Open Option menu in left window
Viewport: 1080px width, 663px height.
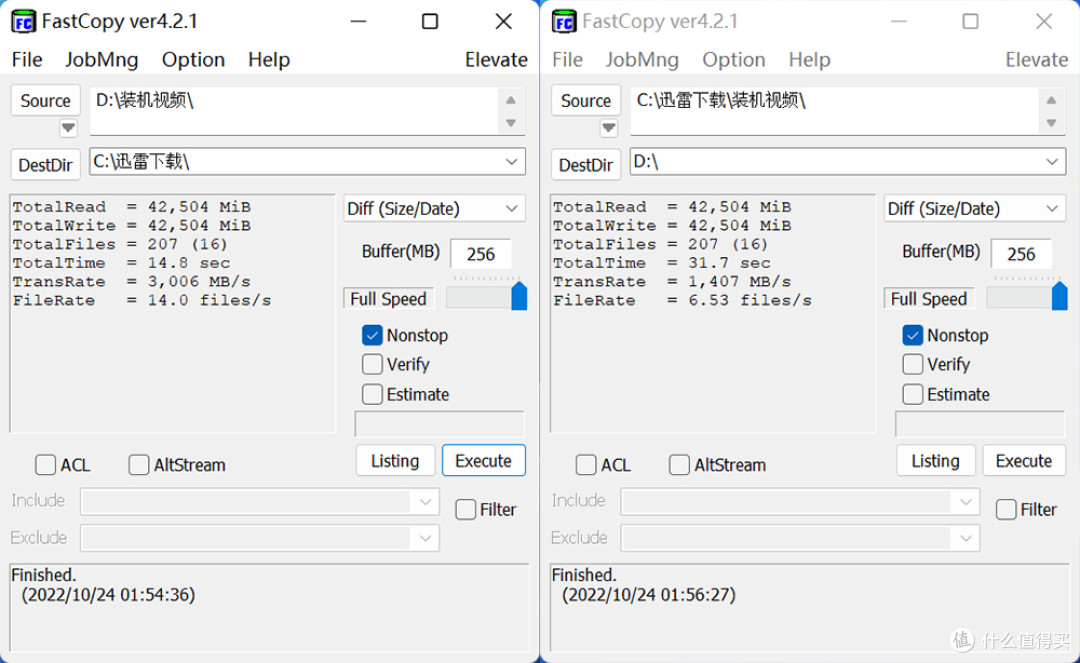click(194, 60)
